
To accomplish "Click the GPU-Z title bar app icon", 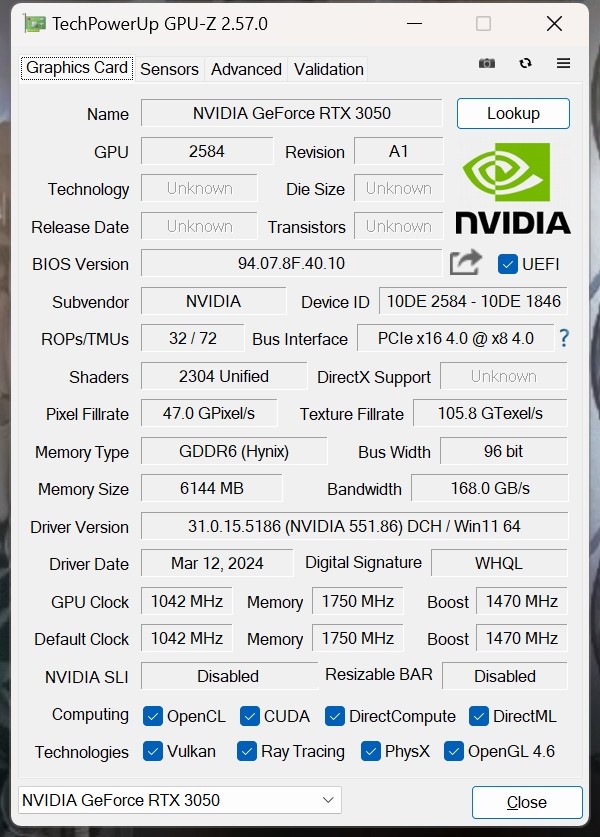I will pyautogui.click(x=34, y=24).
